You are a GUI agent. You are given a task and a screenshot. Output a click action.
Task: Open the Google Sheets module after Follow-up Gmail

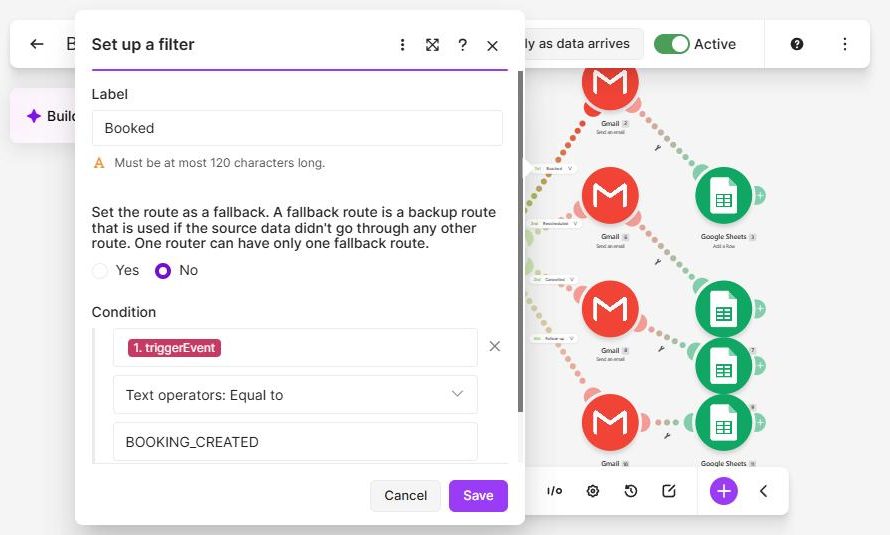click(x=724, y=424)
